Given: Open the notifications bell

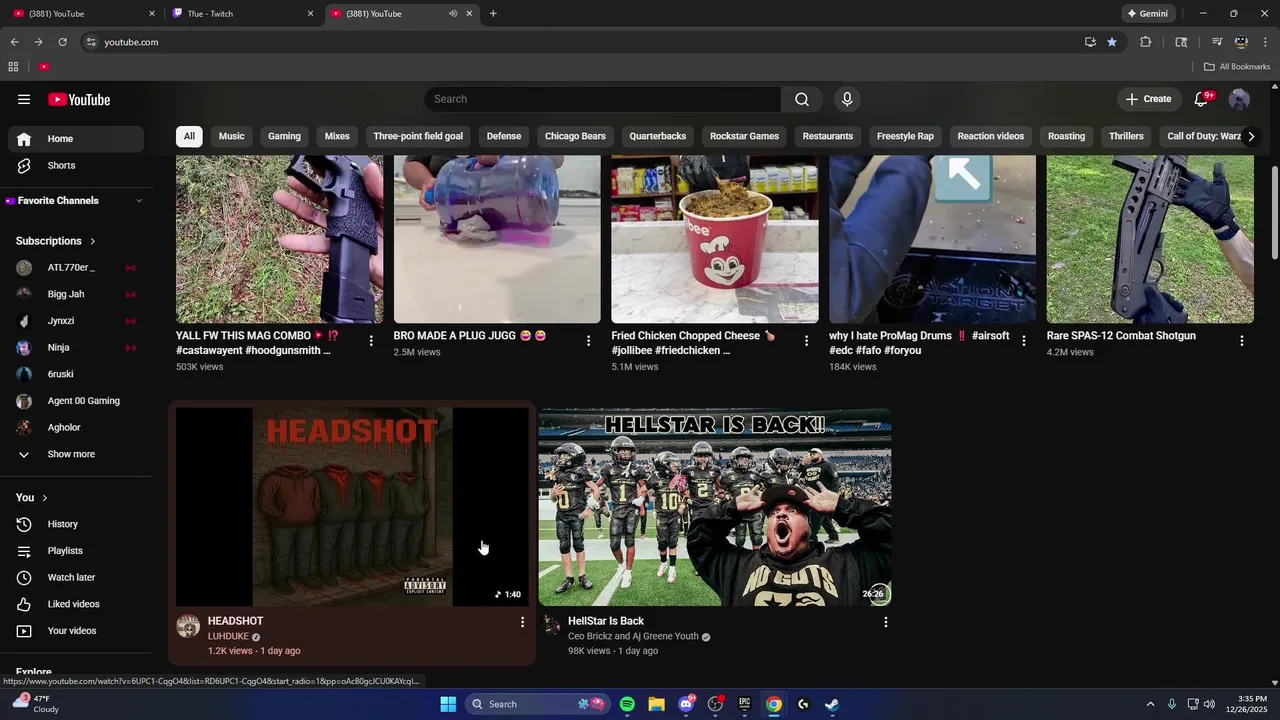Looking at the screenshot, I should pos(1202,99).
